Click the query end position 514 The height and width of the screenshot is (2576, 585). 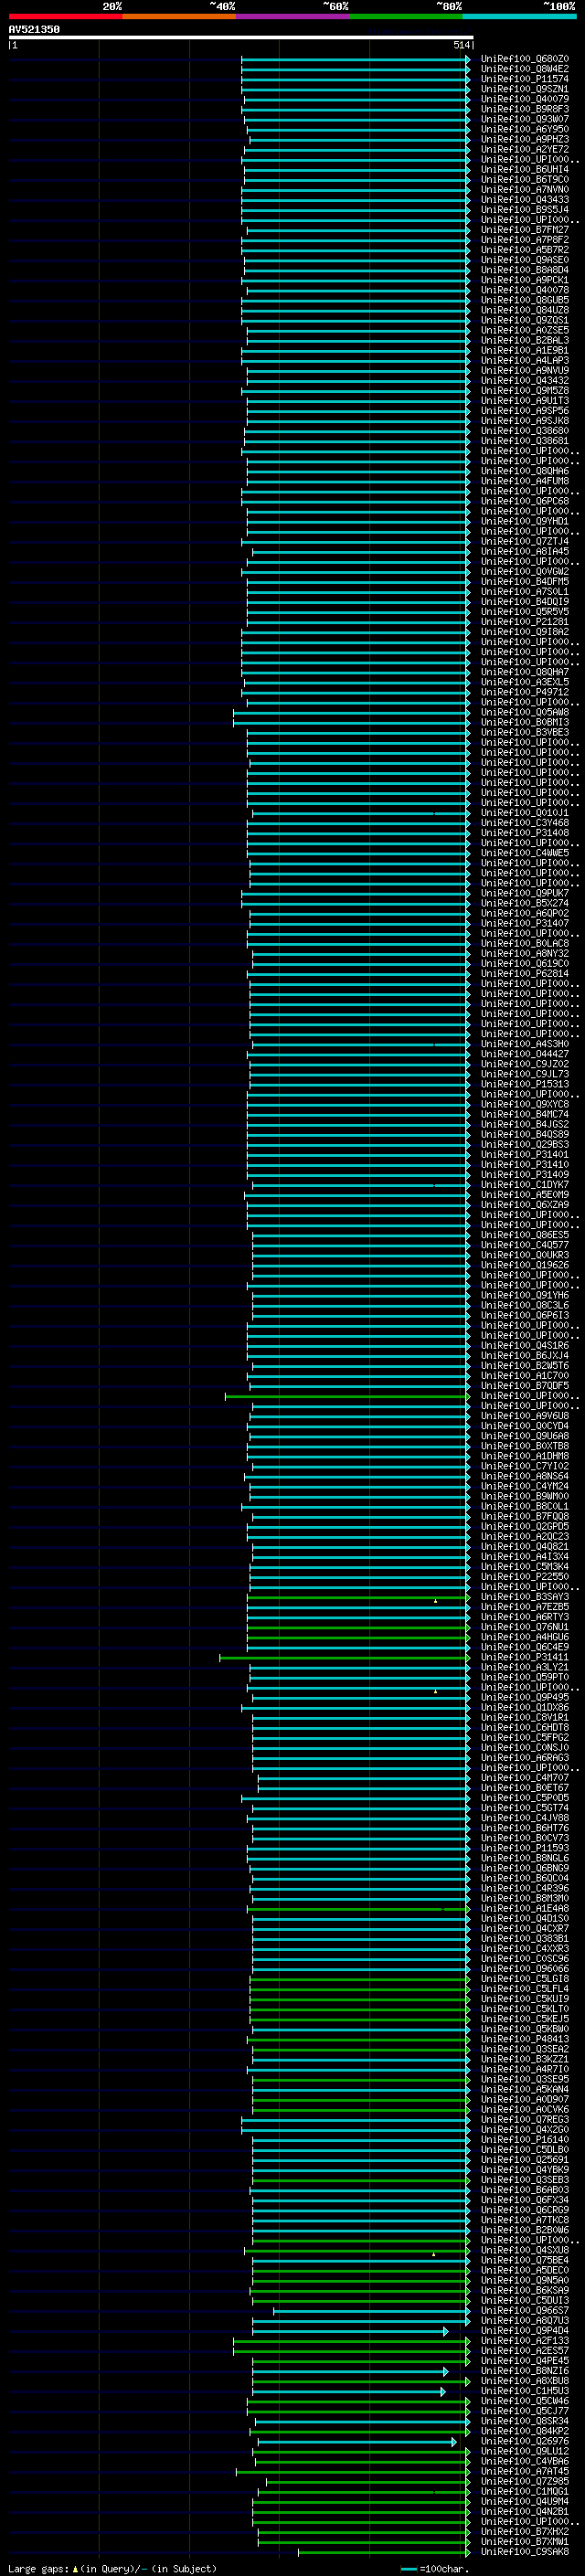point(461,45)
